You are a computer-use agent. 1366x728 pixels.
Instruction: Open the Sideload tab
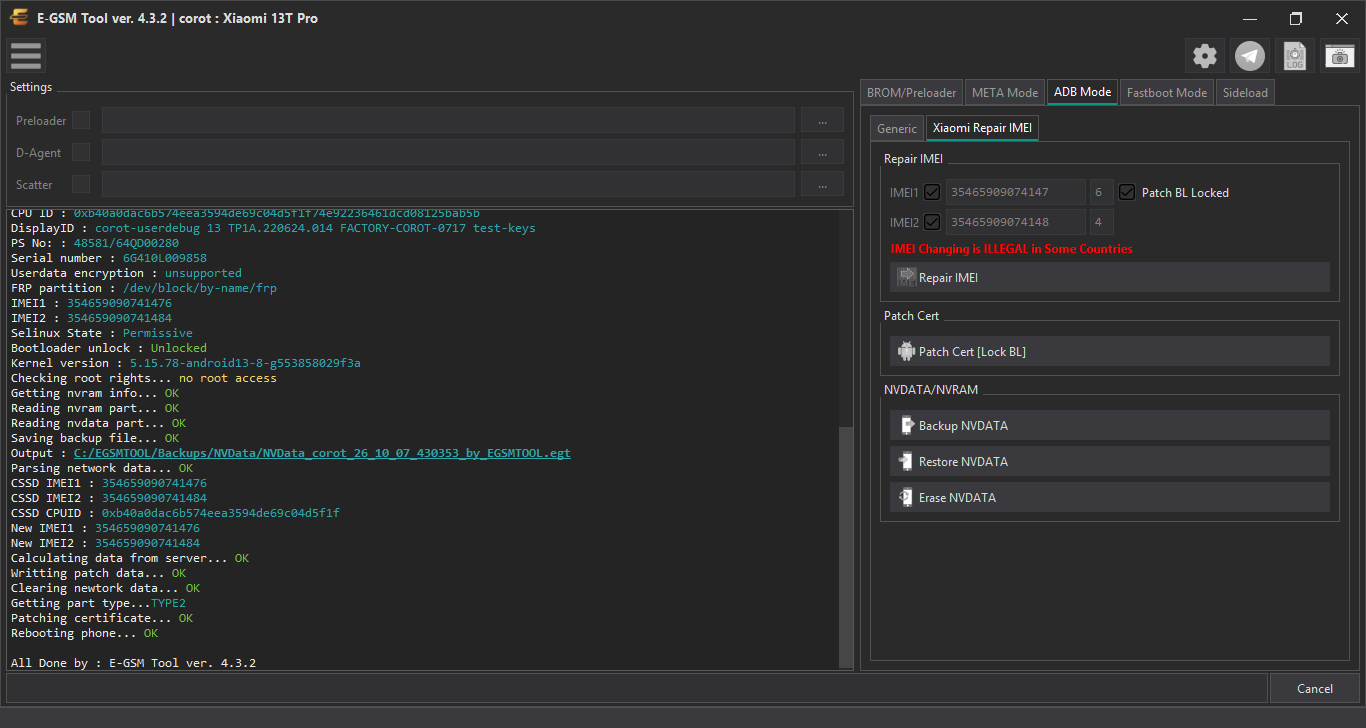click(1245, 93)
